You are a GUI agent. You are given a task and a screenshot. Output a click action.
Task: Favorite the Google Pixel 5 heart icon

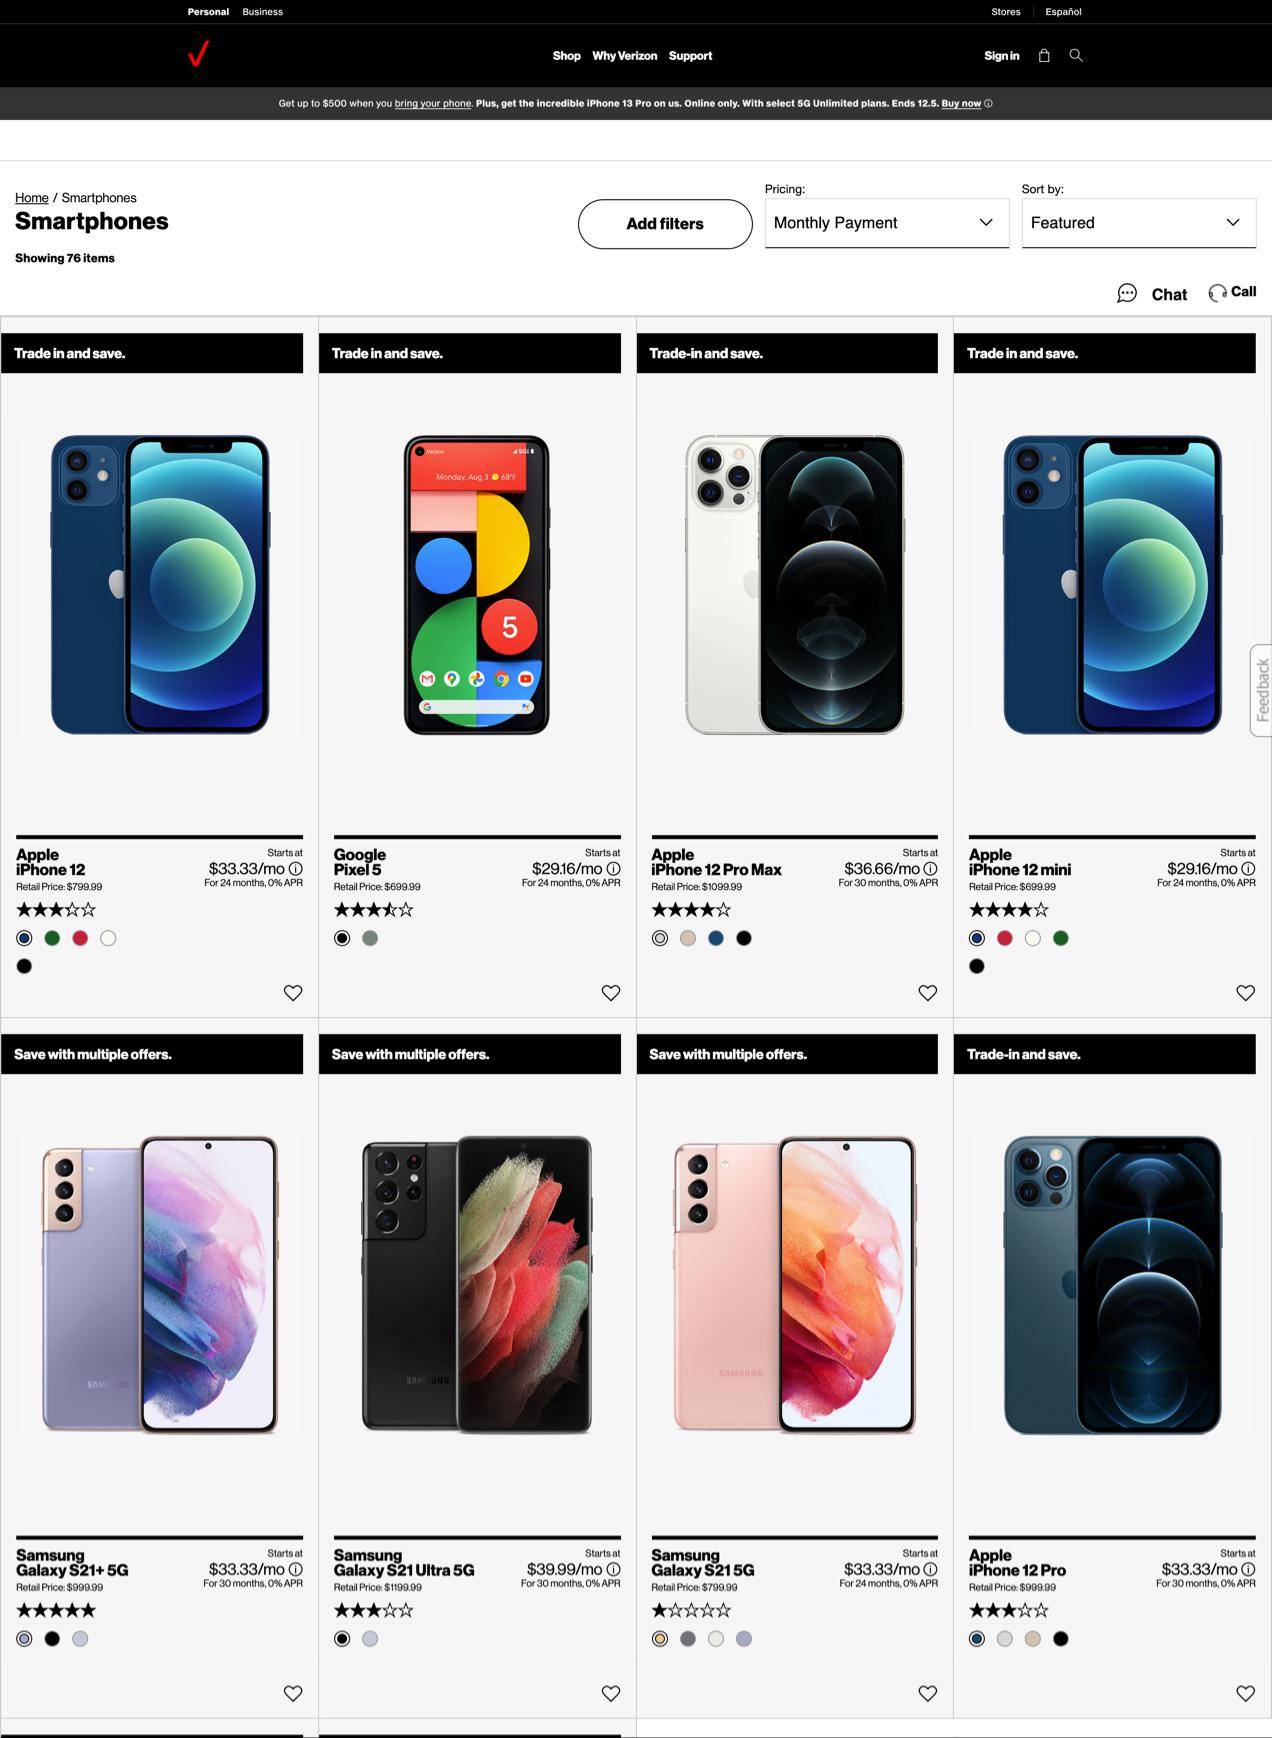[x=611, y=993]
